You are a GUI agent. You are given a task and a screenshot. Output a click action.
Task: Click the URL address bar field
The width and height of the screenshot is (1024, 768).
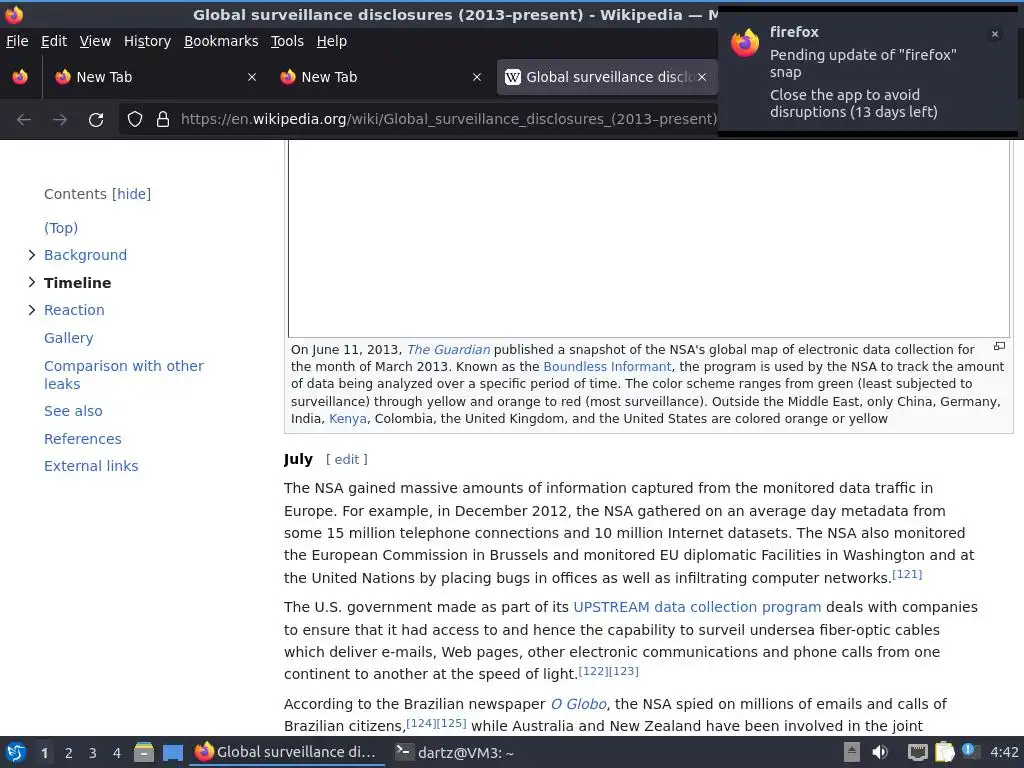[449, 120]
